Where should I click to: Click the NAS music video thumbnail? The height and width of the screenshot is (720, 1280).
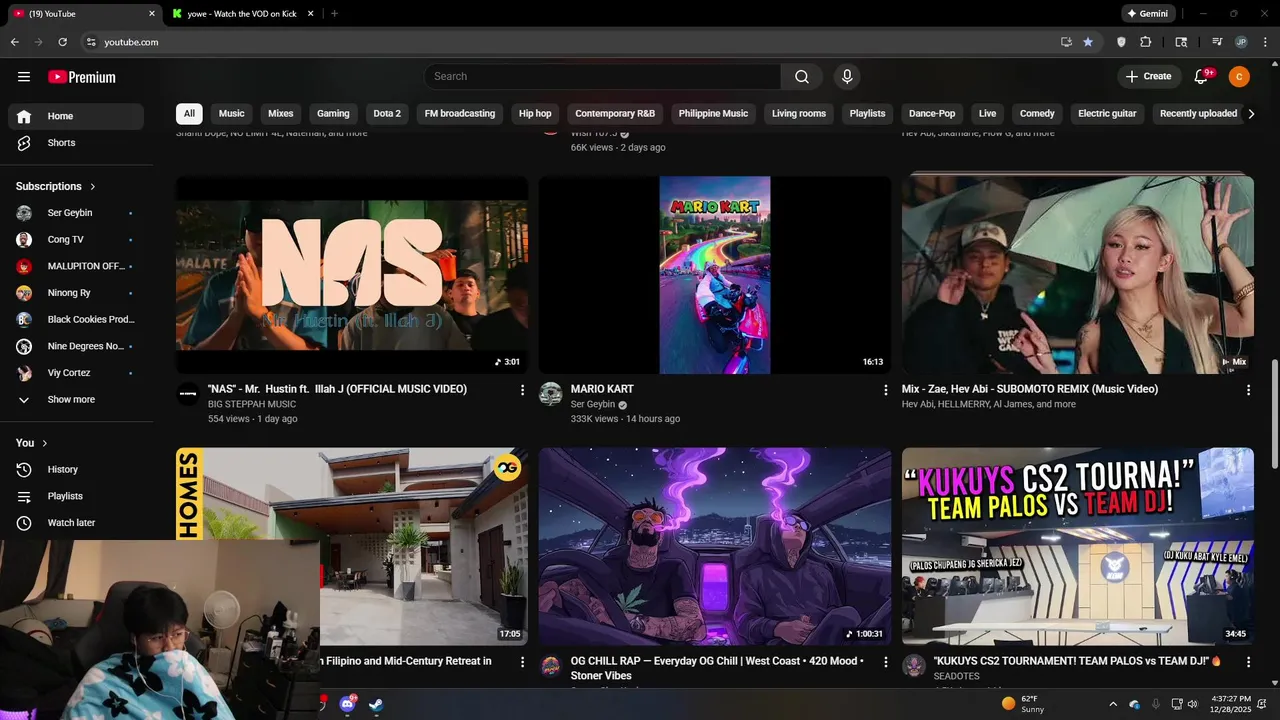(x=352, y=275)
